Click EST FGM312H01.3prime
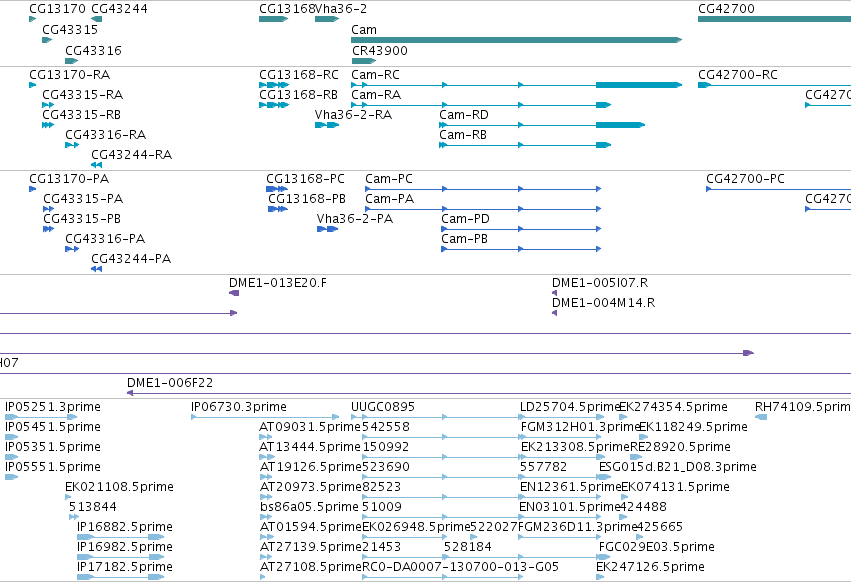This screenshot has height=582, width=851. (x=580, y=427)
